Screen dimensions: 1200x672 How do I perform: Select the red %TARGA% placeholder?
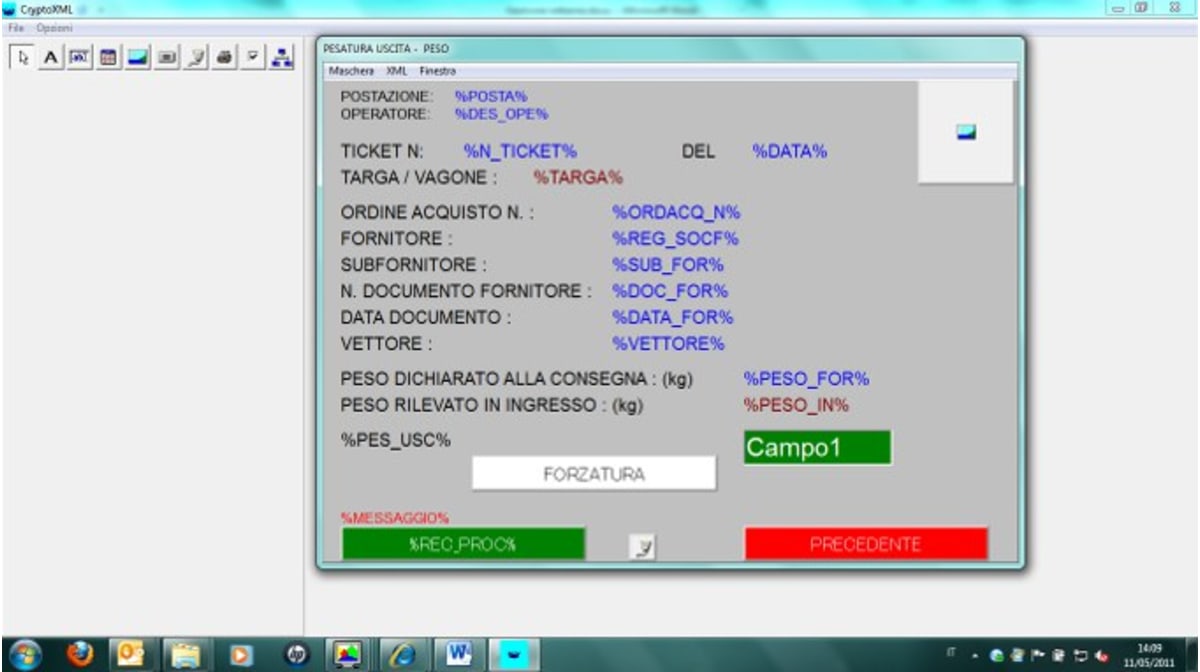click(578, 178)
